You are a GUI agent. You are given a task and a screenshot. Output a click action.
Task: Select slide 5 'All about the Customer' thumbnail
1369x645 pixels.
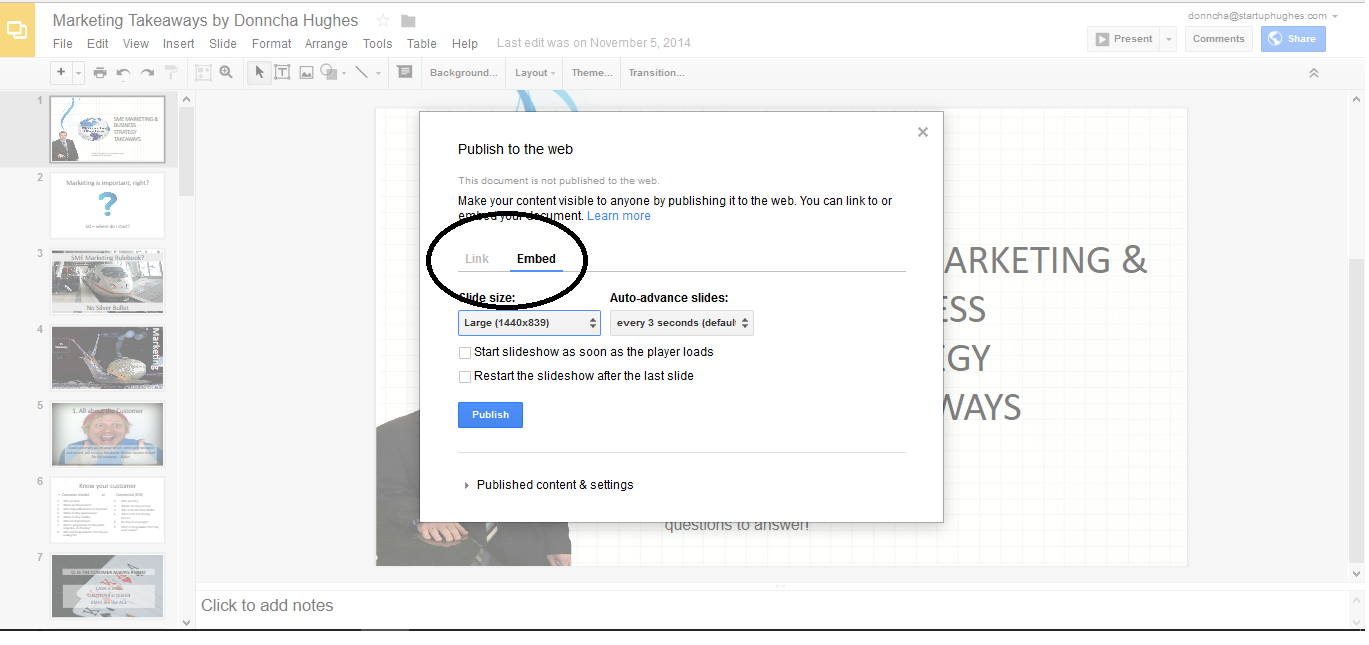107,434
